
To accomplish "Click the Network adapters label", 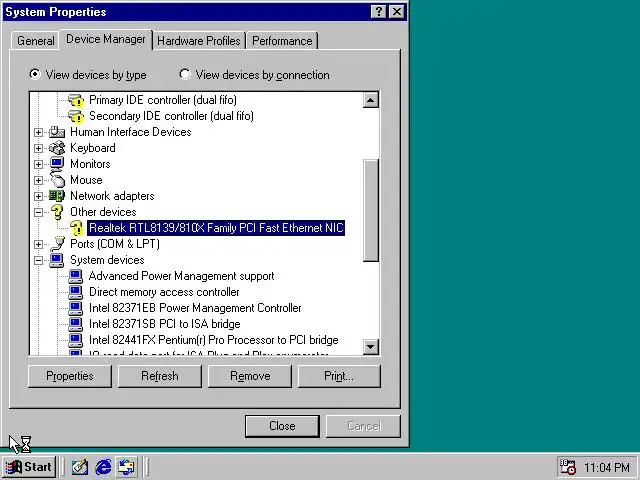I will 112,196.
